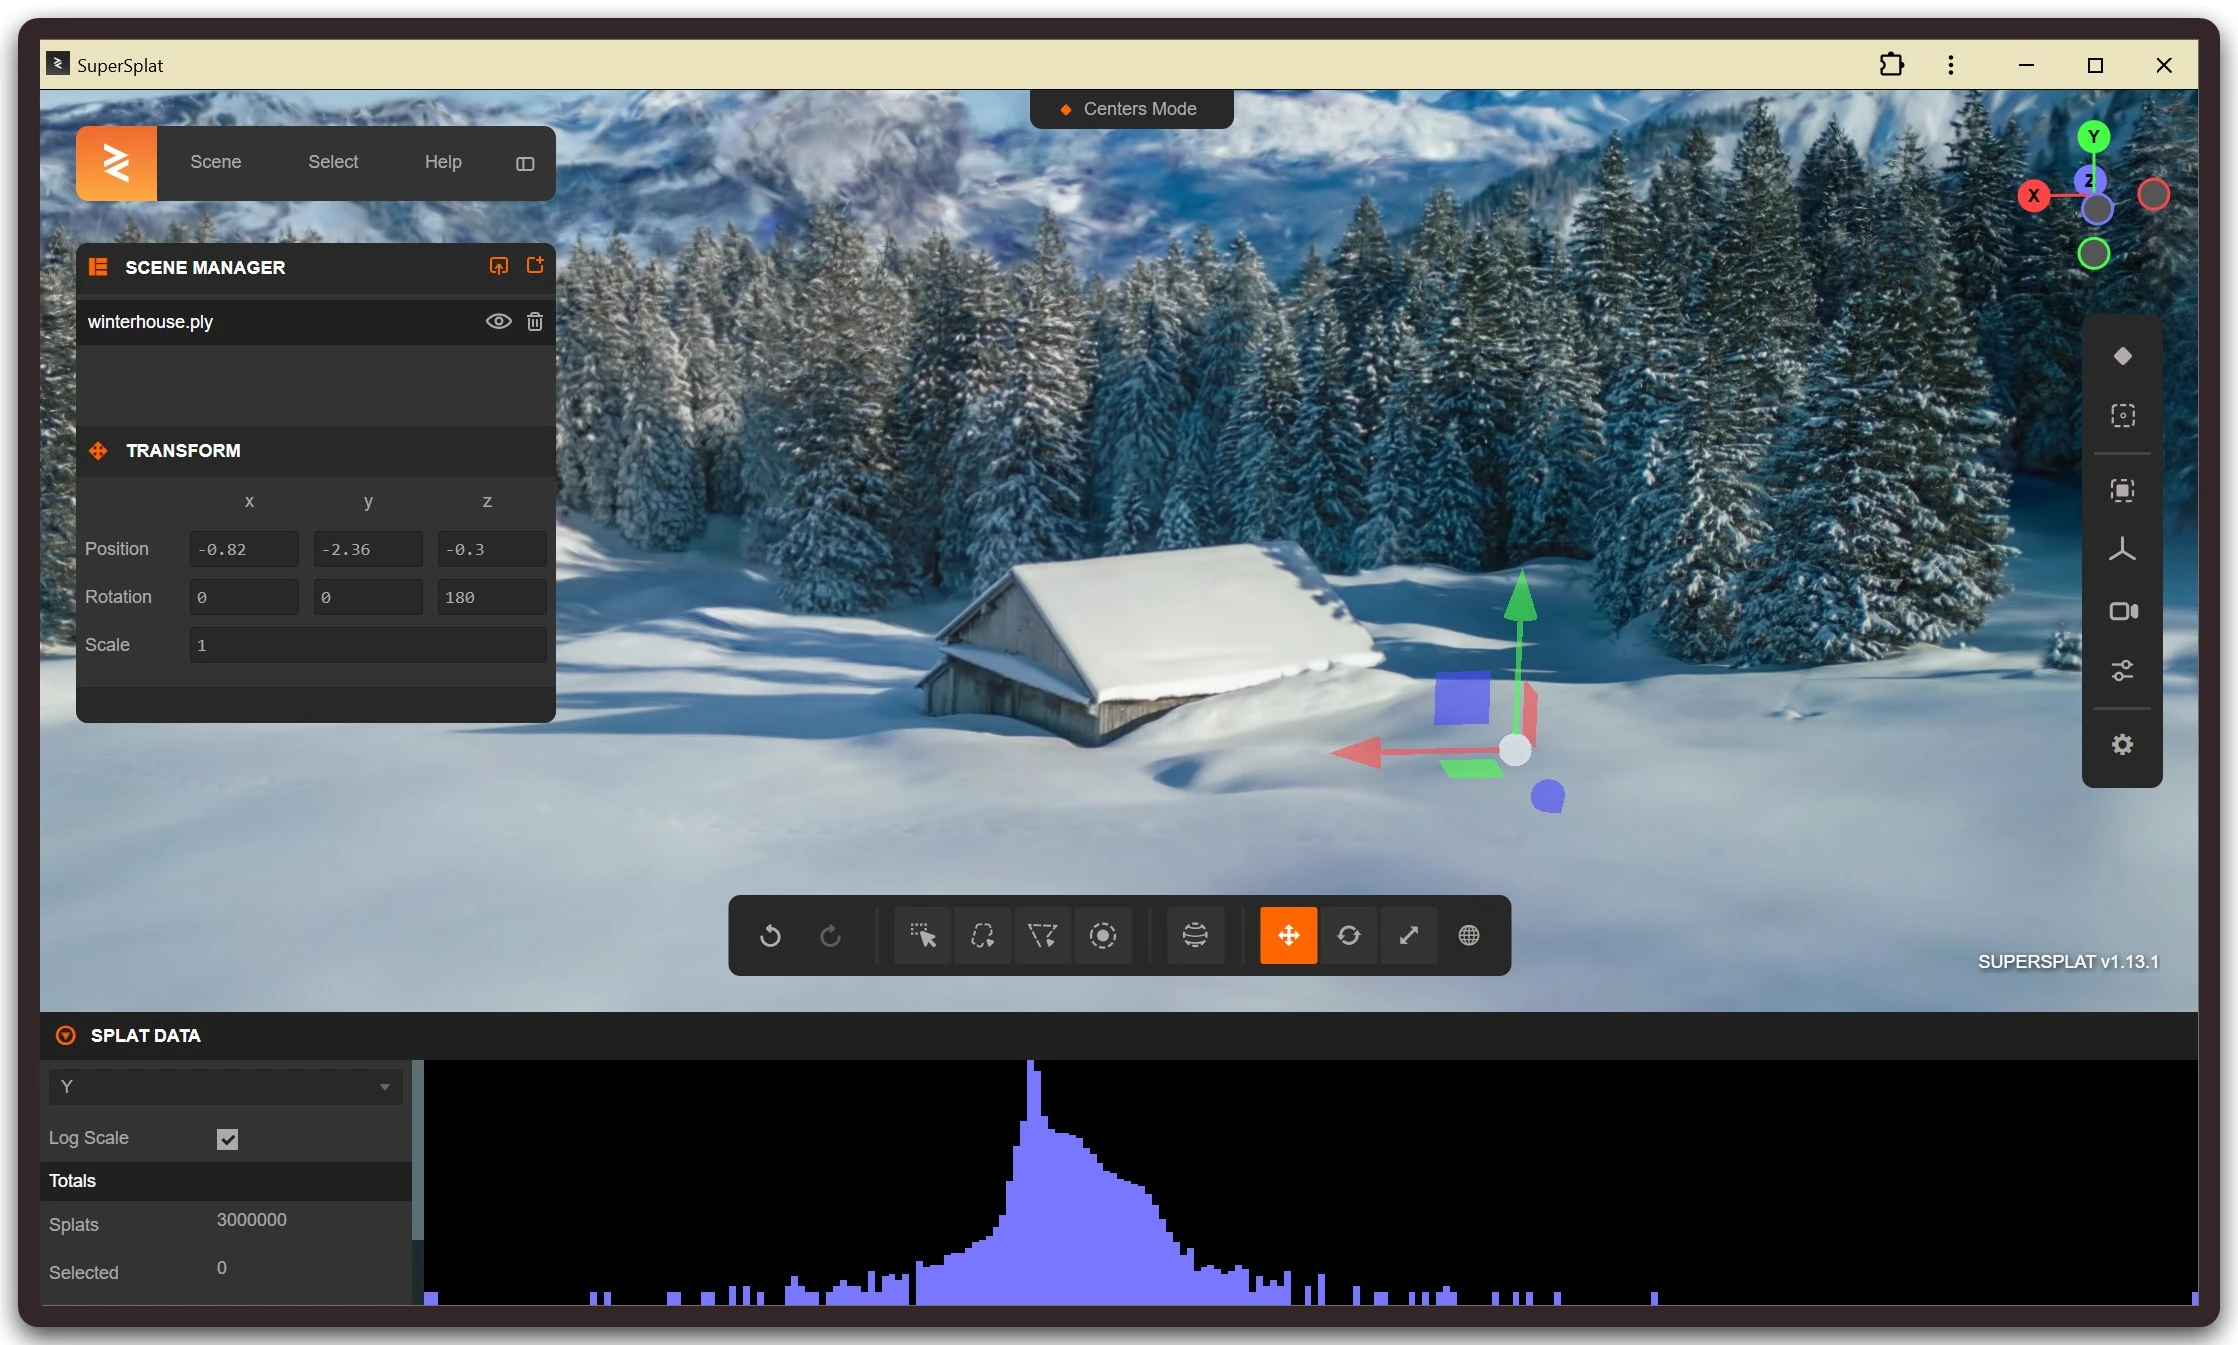Click the undo arrow in toolbar
2238x1345 pixels.
pyautogui.click(x=770, y=935)
